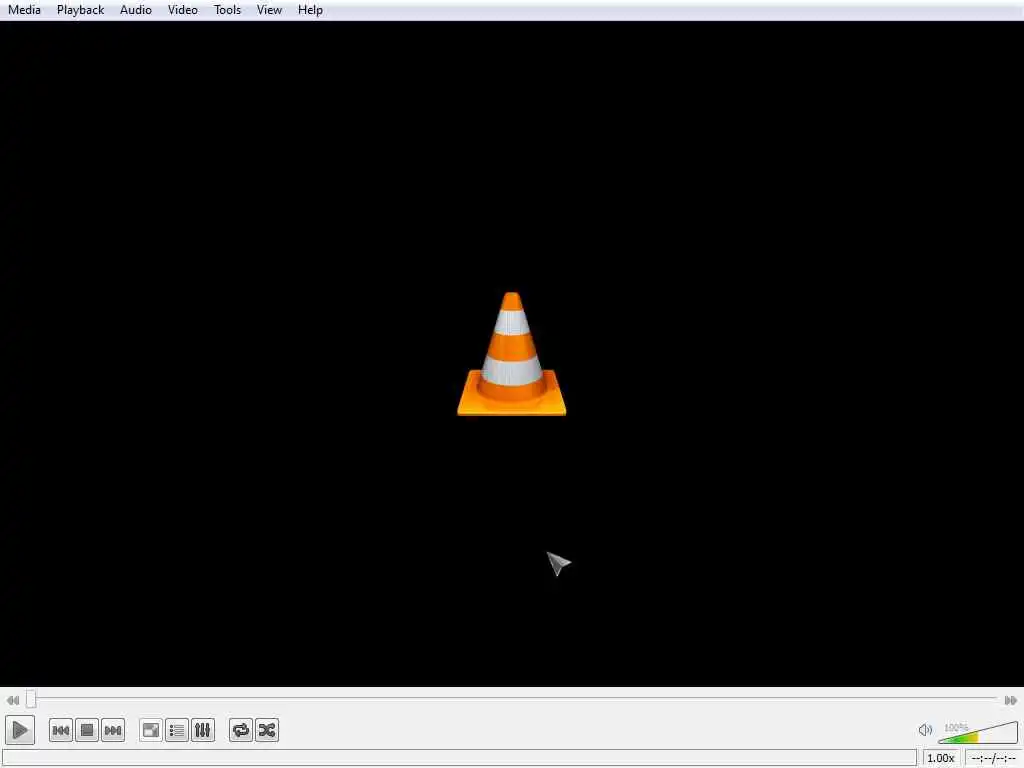Step backward using the rewind arrows beside seek bar
1024x768 pixels.
point(12,700)
